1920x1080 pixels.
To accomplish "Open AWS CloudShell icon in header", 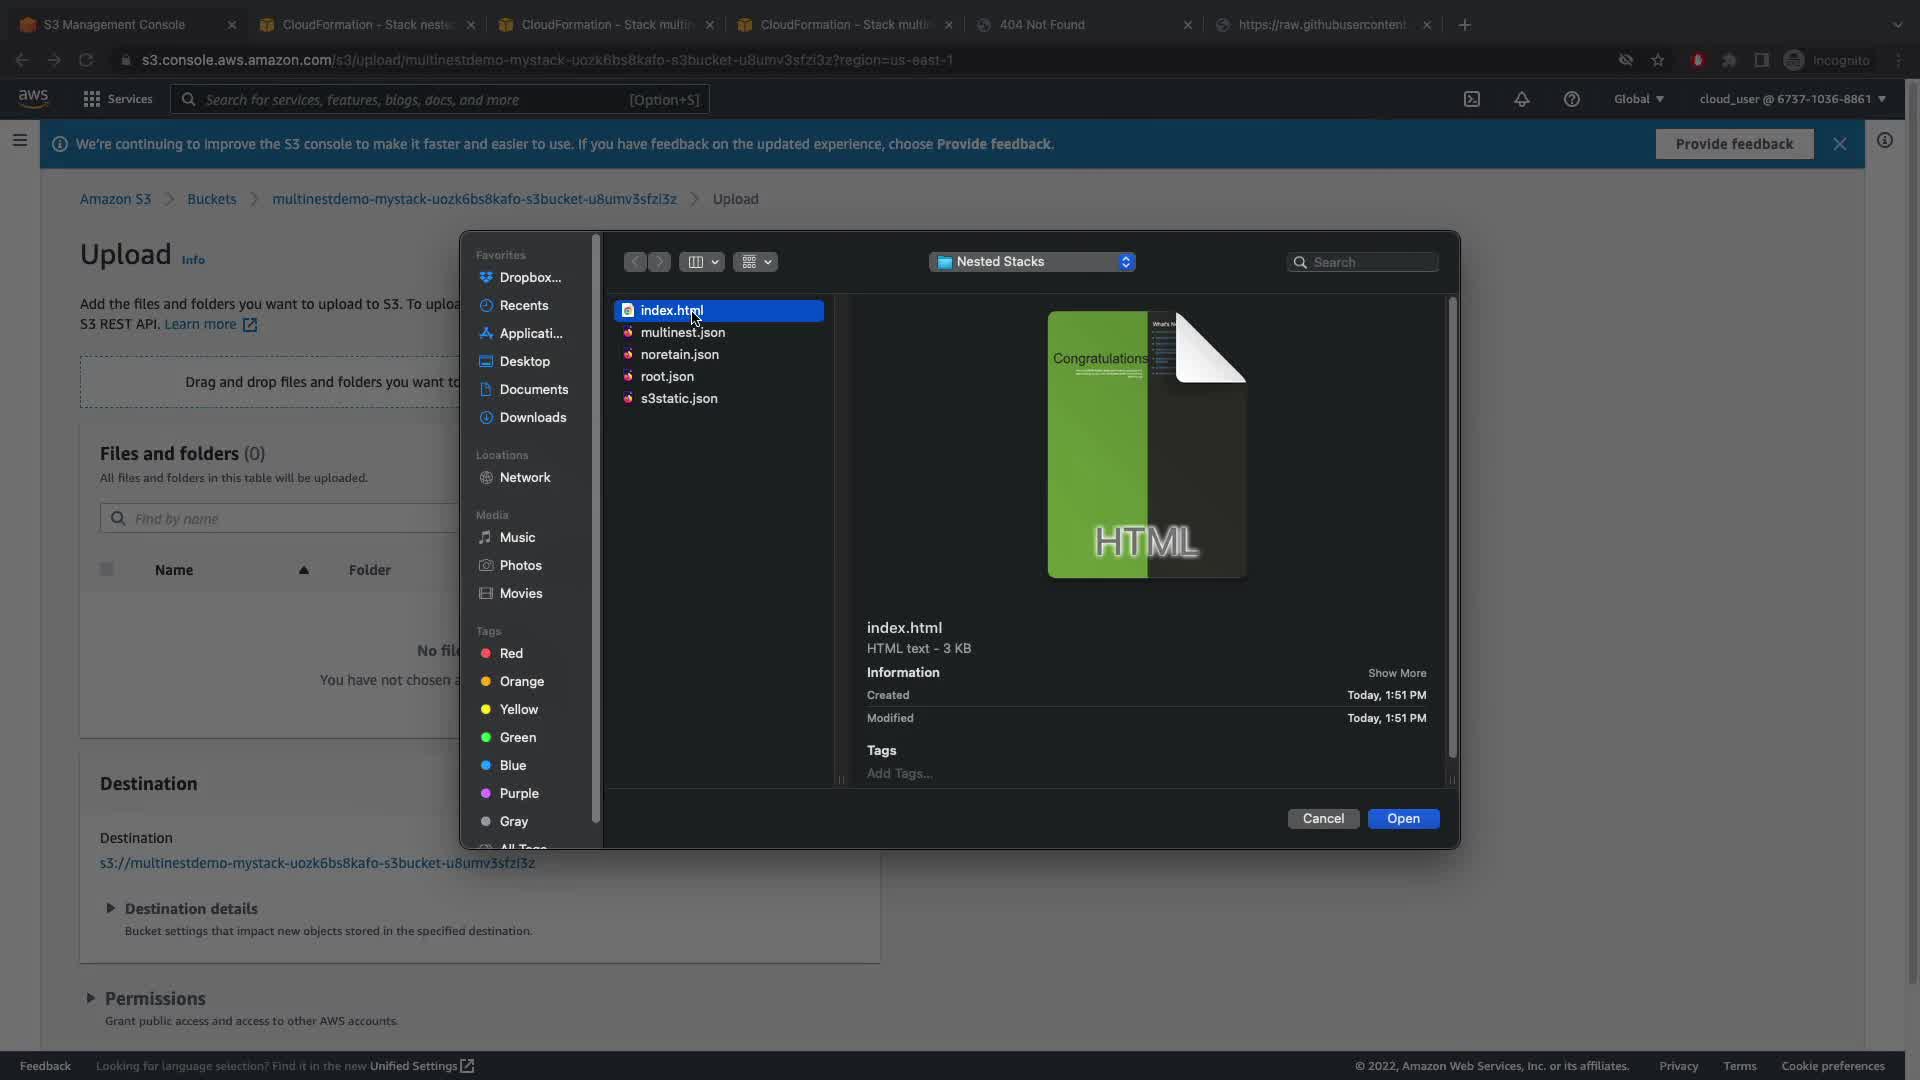I will (1472, 99).
